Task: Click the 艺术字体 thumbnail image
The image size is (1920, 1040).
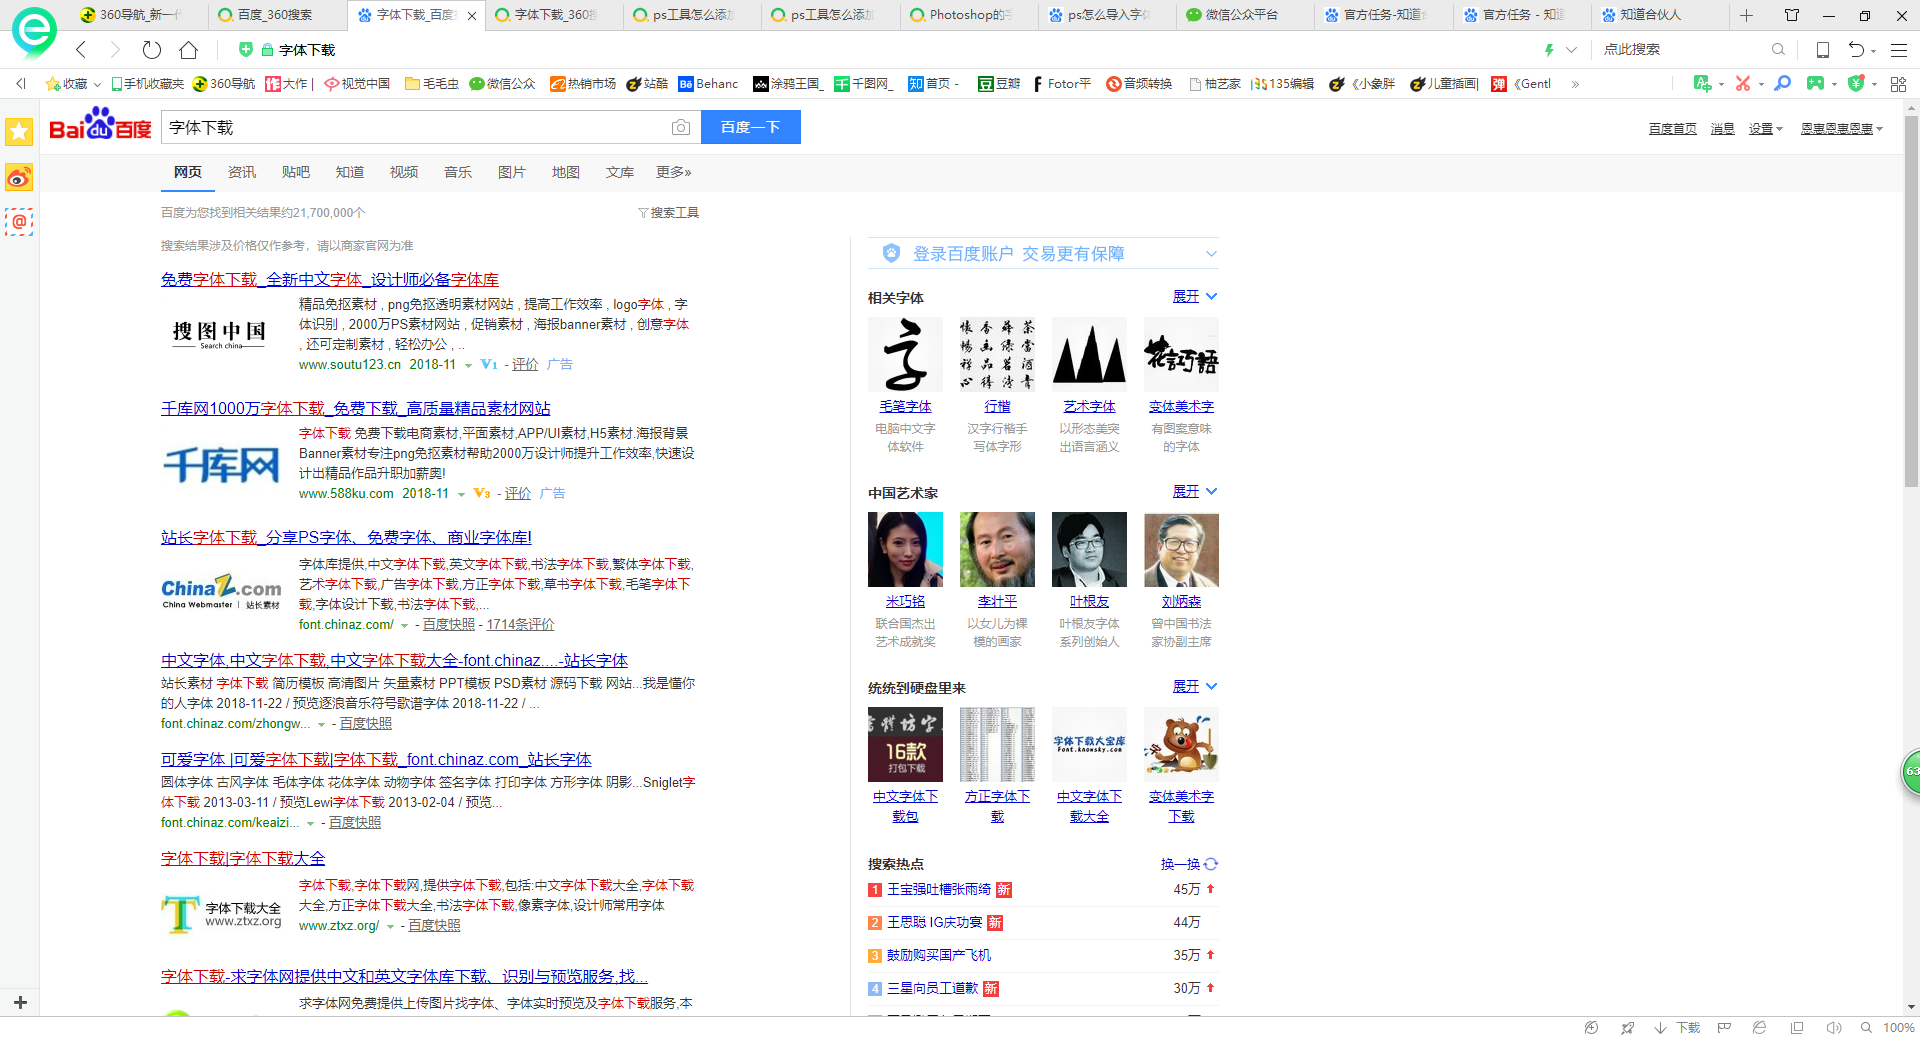Action: click(1089, 355)
